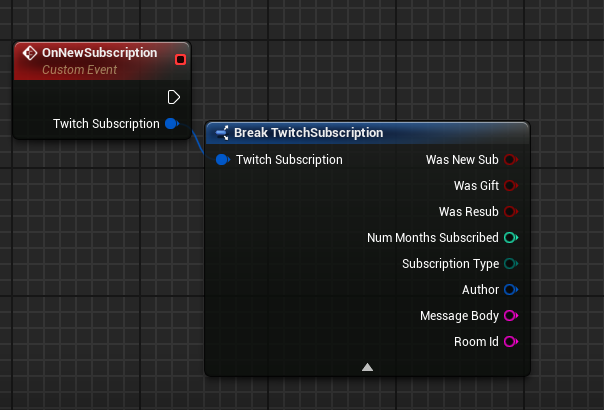
Task: Select the Was Gift boolean pin
Action: click(x=510, y=186)
